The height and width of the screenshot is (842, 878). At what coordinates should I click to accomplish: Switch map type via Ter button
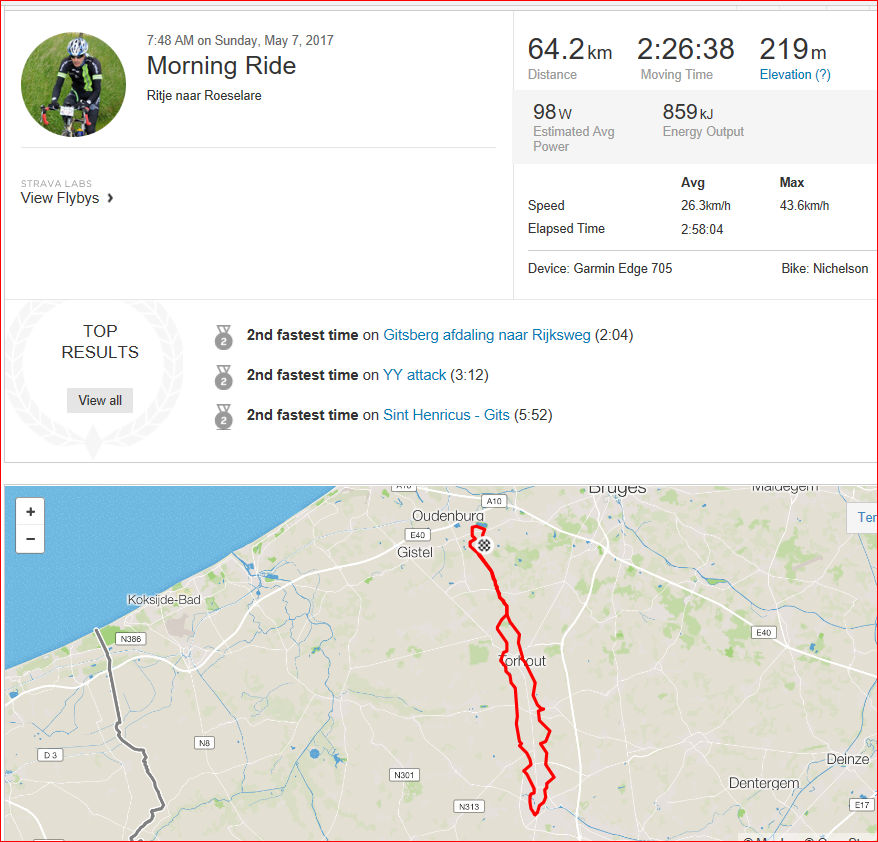pos(863,517)
